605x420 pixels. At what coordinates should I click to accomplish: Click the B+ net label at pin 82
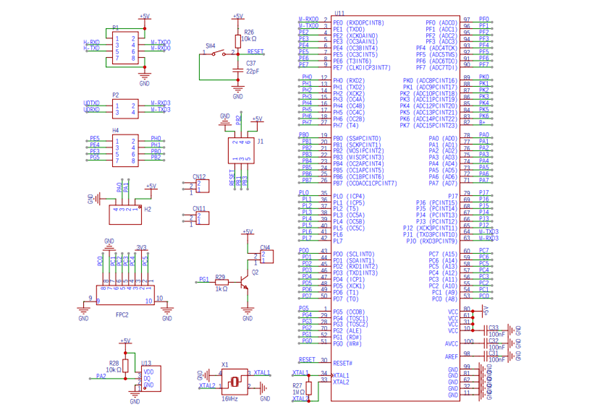coord(482,122)
